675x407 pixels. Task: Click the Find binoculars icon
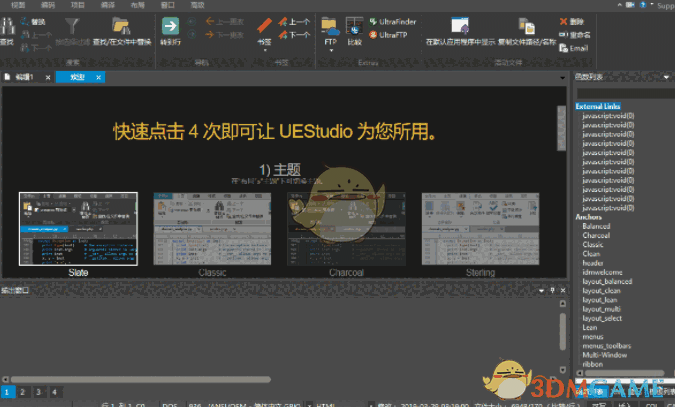click(x=7, y=27)
